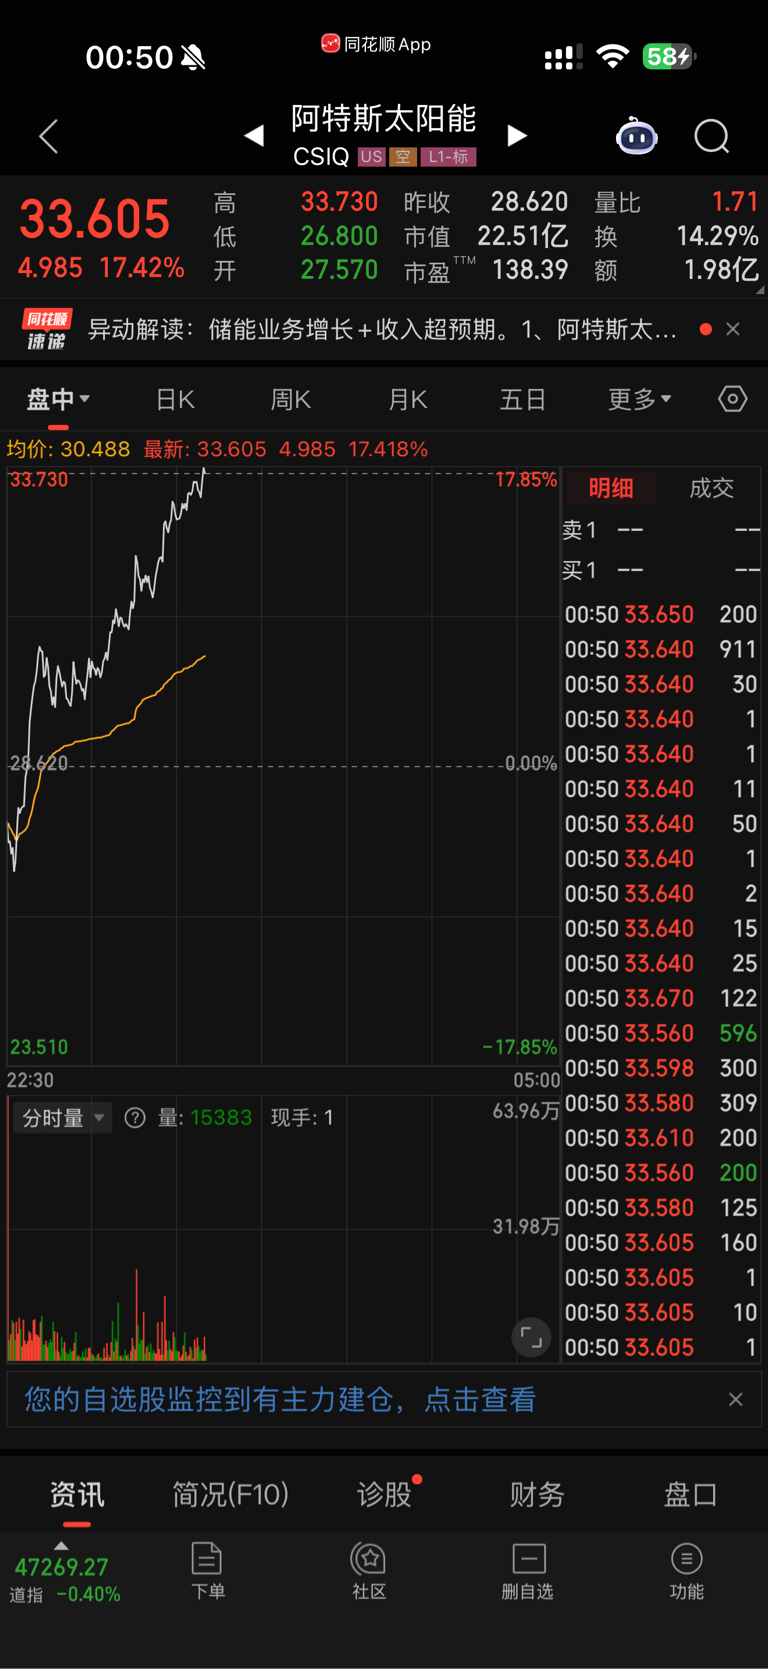Switch to 日K chart tab
Screen dimensions: 768x1669
(x=176, y=400)
